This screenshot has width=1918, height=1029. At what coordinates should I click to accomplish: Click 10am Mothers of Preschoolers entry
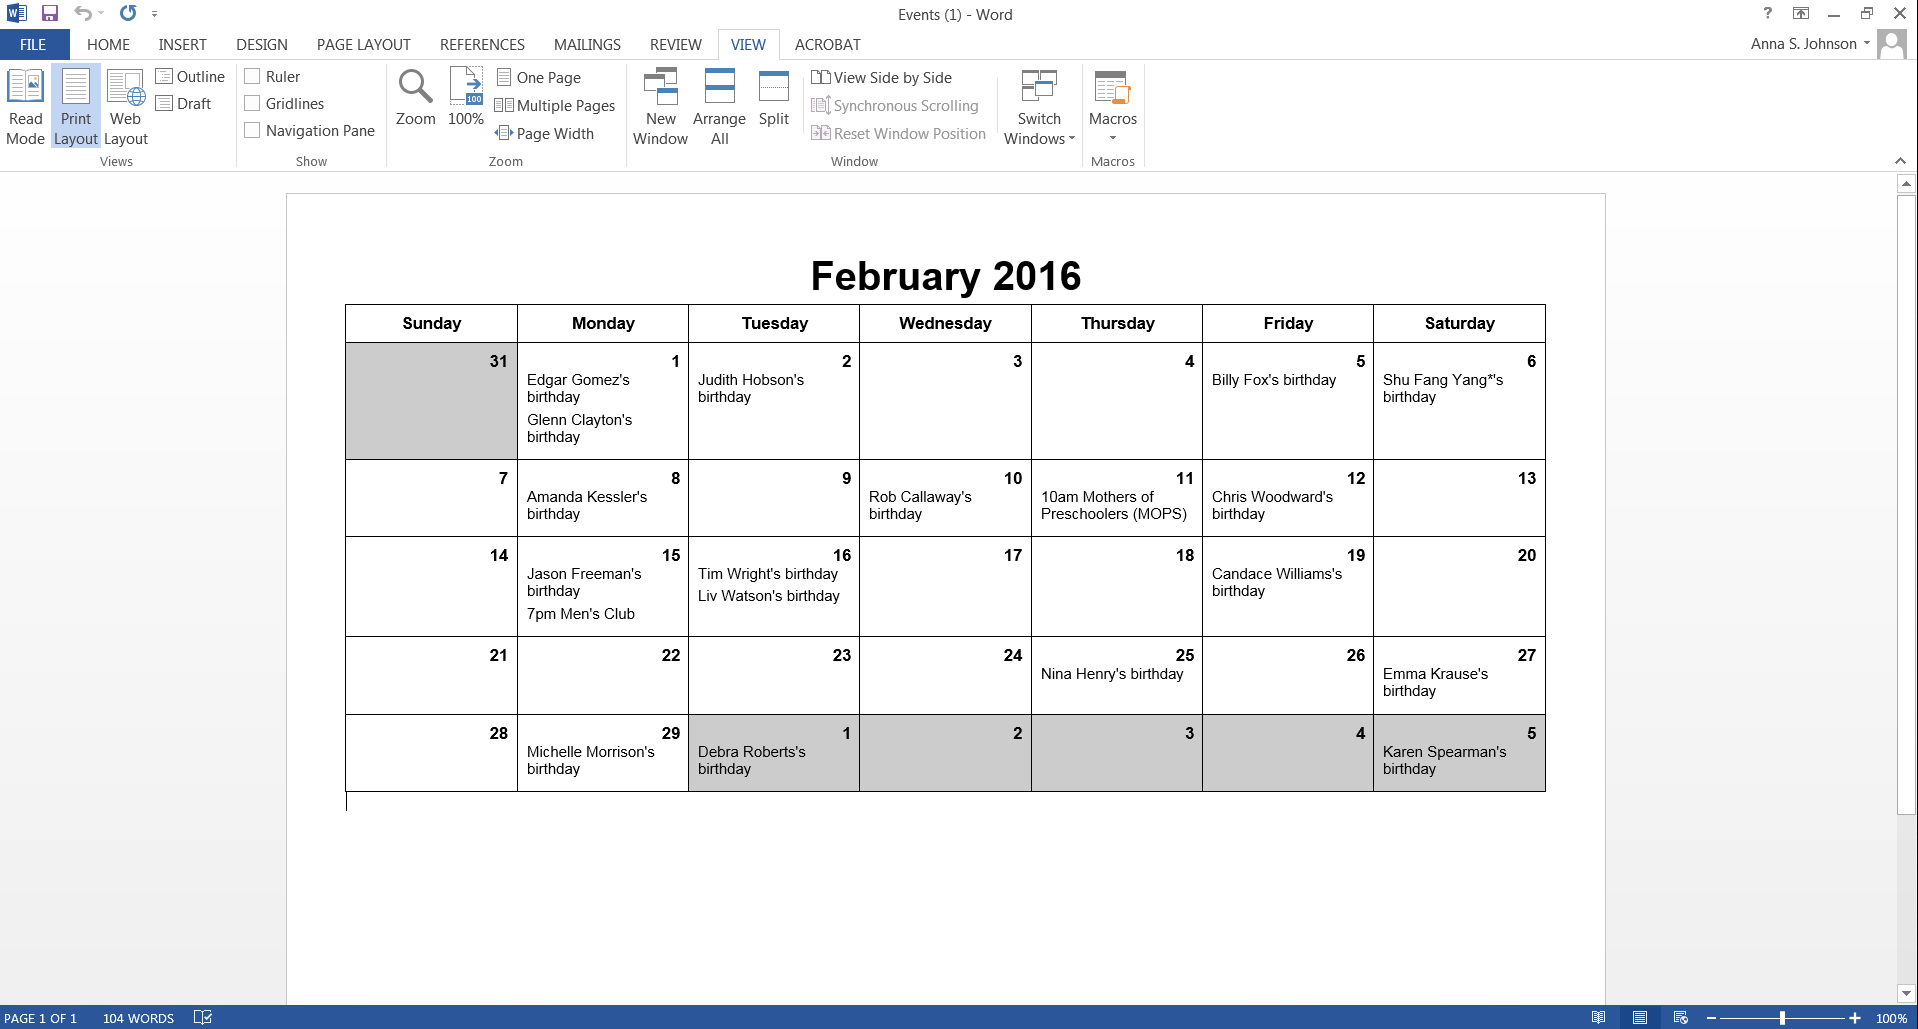1114,505
